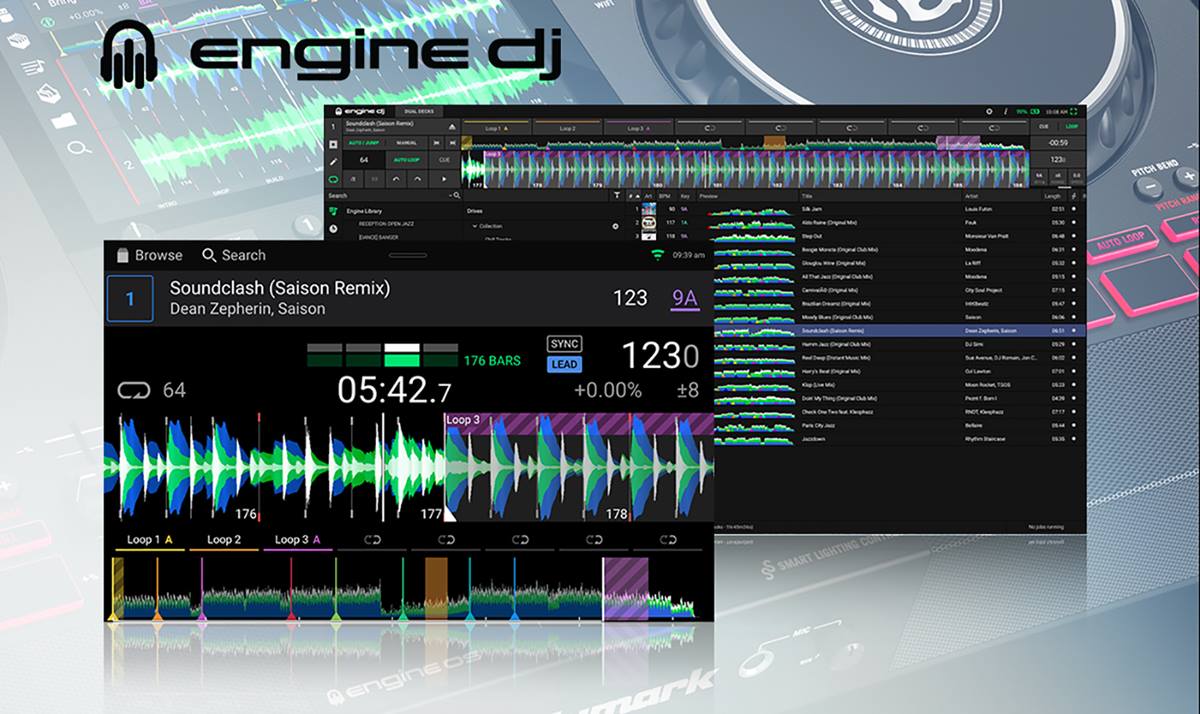Open the settings gear in Engine DJ toolbar
The height and width of the screenshot is (714, 1200).
989,111
